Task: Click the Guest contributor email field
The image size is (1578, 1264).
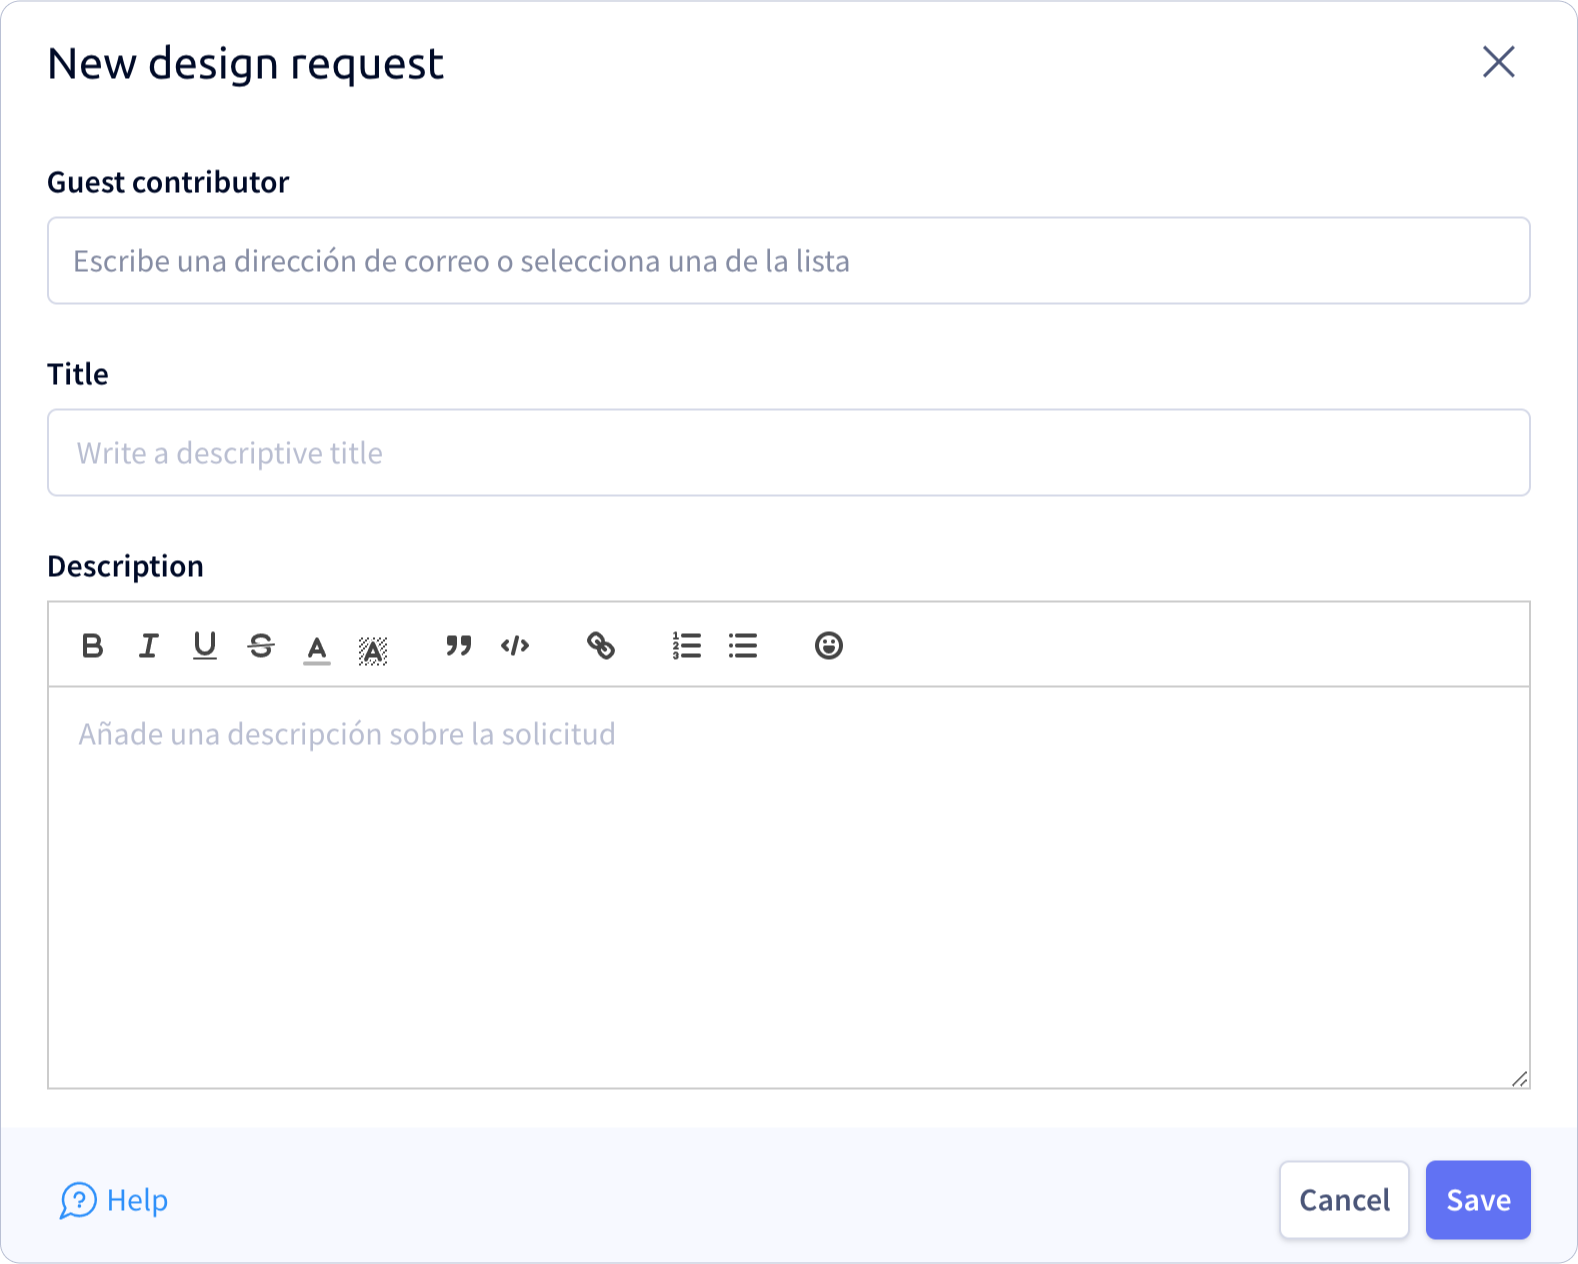Action: coord(789,261)
